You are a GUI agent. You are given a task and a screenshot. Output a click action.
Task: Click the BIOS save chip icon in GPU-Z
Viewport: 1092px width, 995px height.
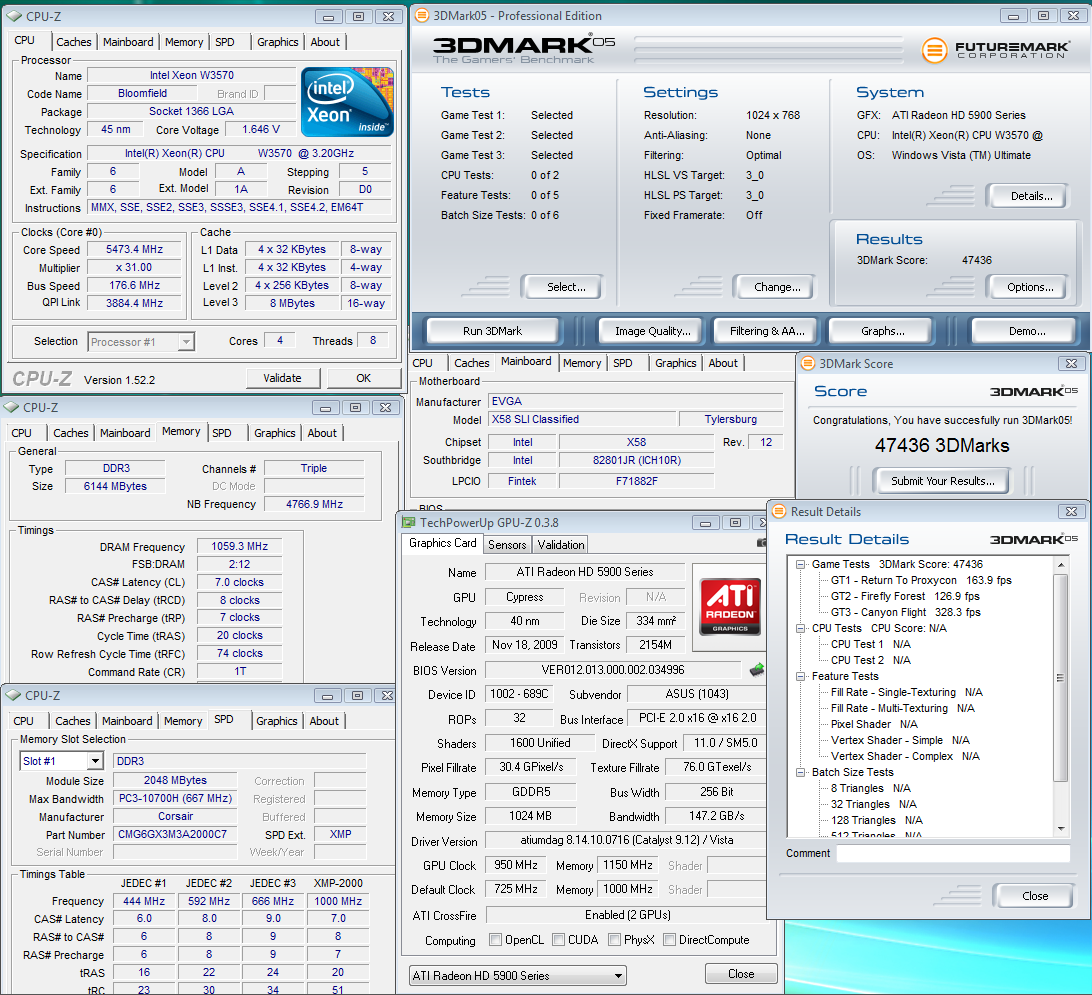click(x=757, y=669)
